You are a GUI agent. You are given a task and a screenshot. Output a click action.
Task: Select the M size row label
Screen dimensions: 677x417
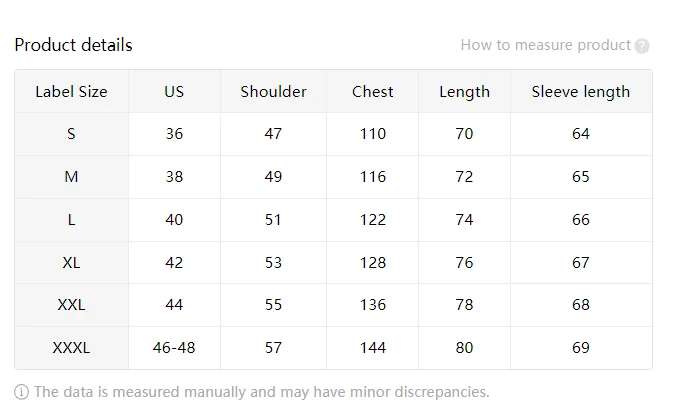tap(71, 177)
